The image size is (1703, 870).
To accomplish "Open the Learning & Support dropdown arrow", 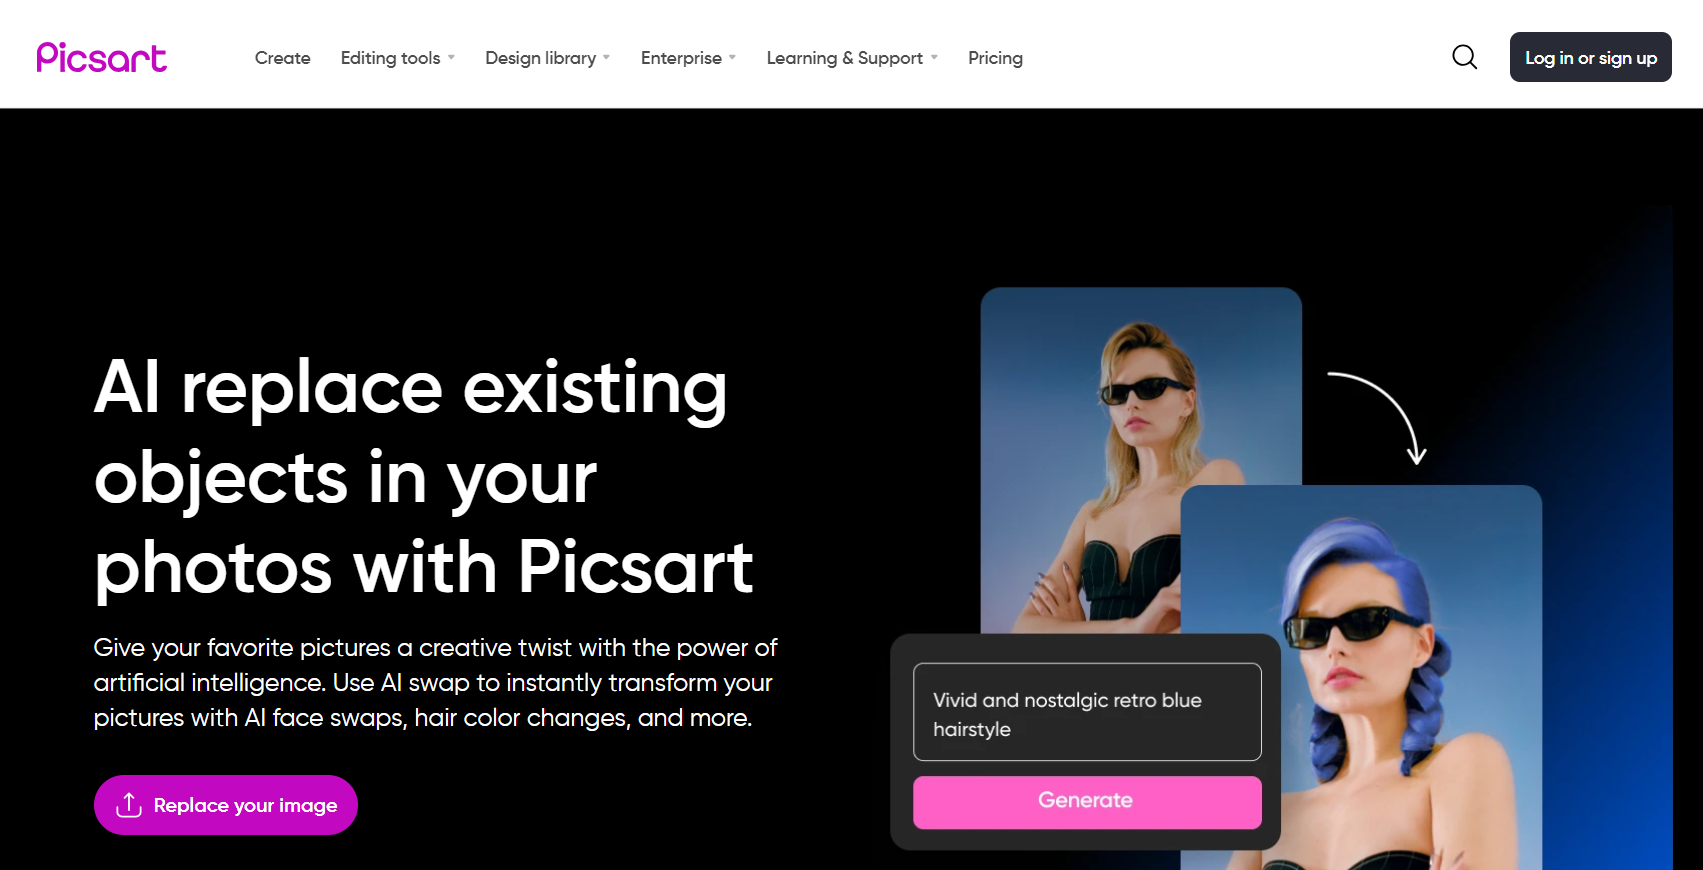I will (x=934, y=58).
